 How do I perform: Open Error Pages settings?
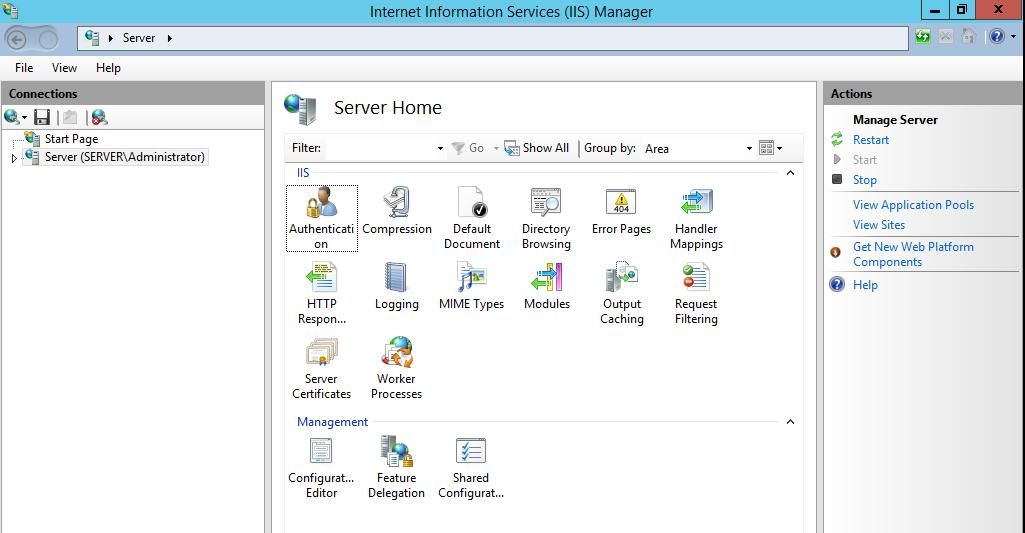(621, 211)
